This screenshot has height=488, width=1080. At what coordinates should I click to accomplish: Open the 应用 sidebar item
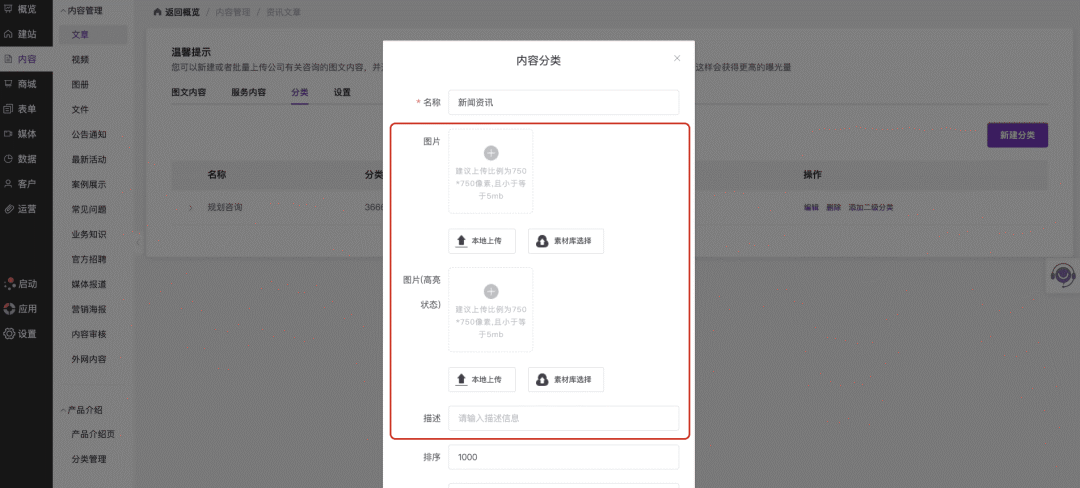pyautogui.click(x=21, y=309)
